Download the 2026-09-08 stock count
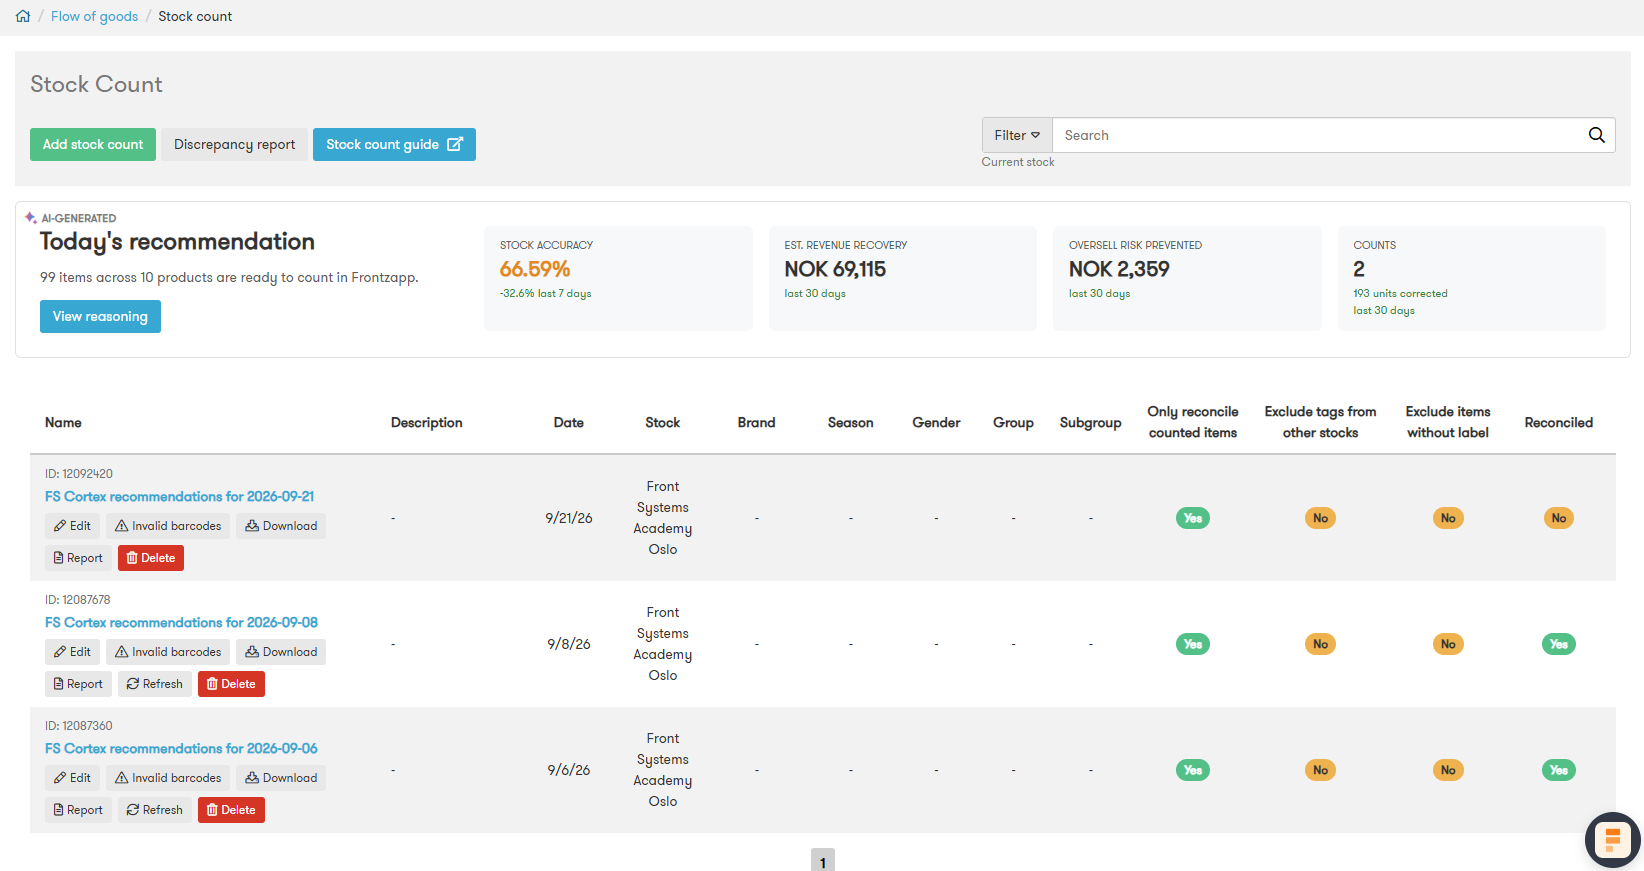Image resolution: width=1644 pixels, height=871 pixels. pos(281,652)
